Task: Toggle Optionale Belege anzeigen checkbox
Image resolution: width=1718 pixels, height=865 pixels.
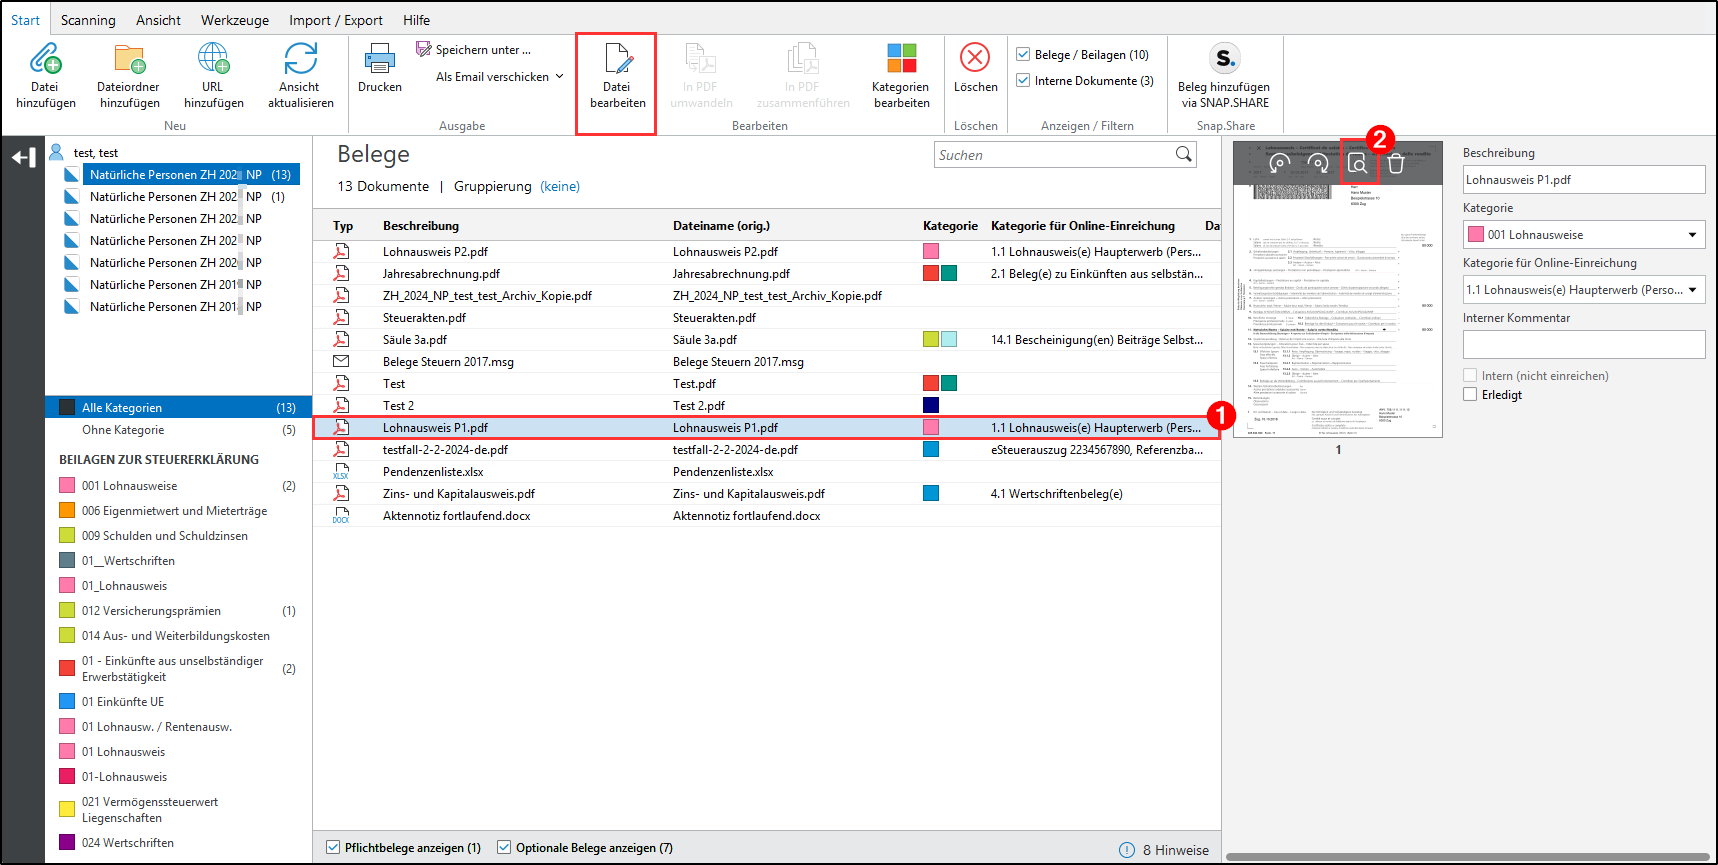Action: pyautogui.click(x=504, y=847)
